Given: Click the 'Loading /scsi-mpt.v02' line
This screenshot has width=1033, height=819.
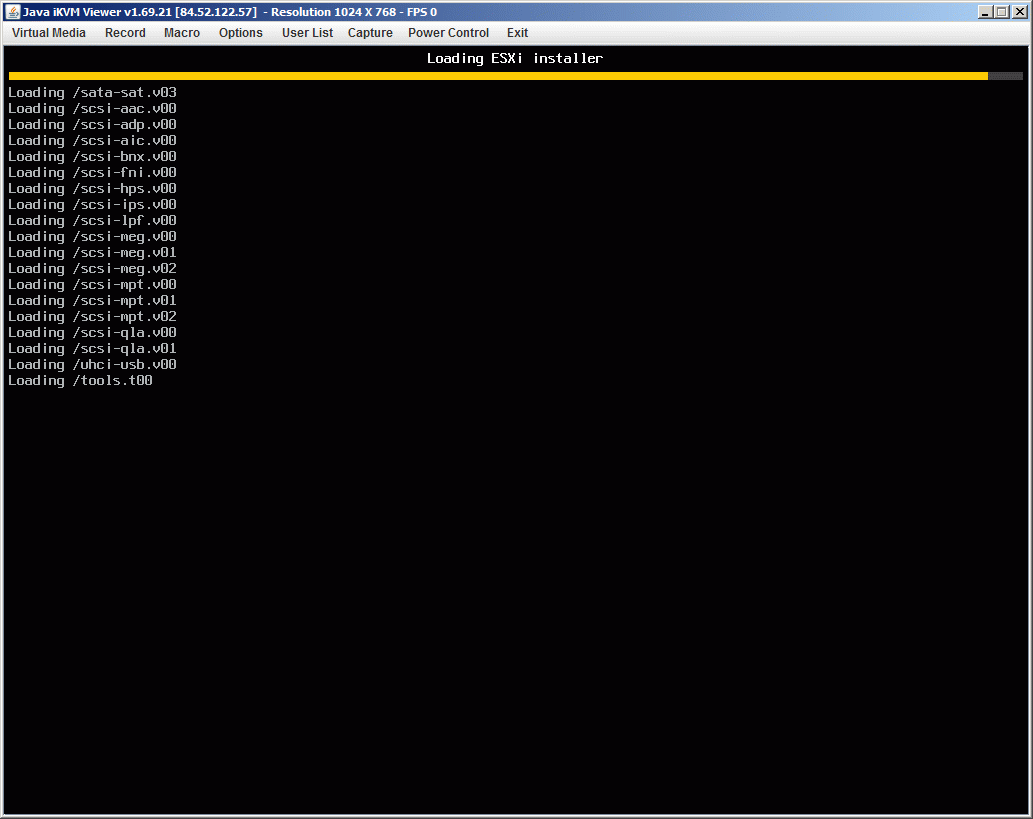Looking at the screenshot, I should [x=92, y=316].
